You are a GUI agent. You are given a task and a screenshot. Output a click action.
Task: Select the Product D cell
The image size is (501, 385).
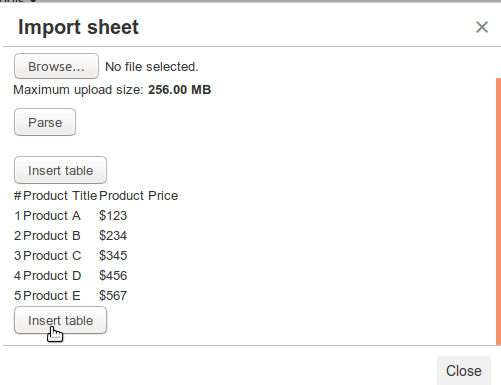(52, 276)
